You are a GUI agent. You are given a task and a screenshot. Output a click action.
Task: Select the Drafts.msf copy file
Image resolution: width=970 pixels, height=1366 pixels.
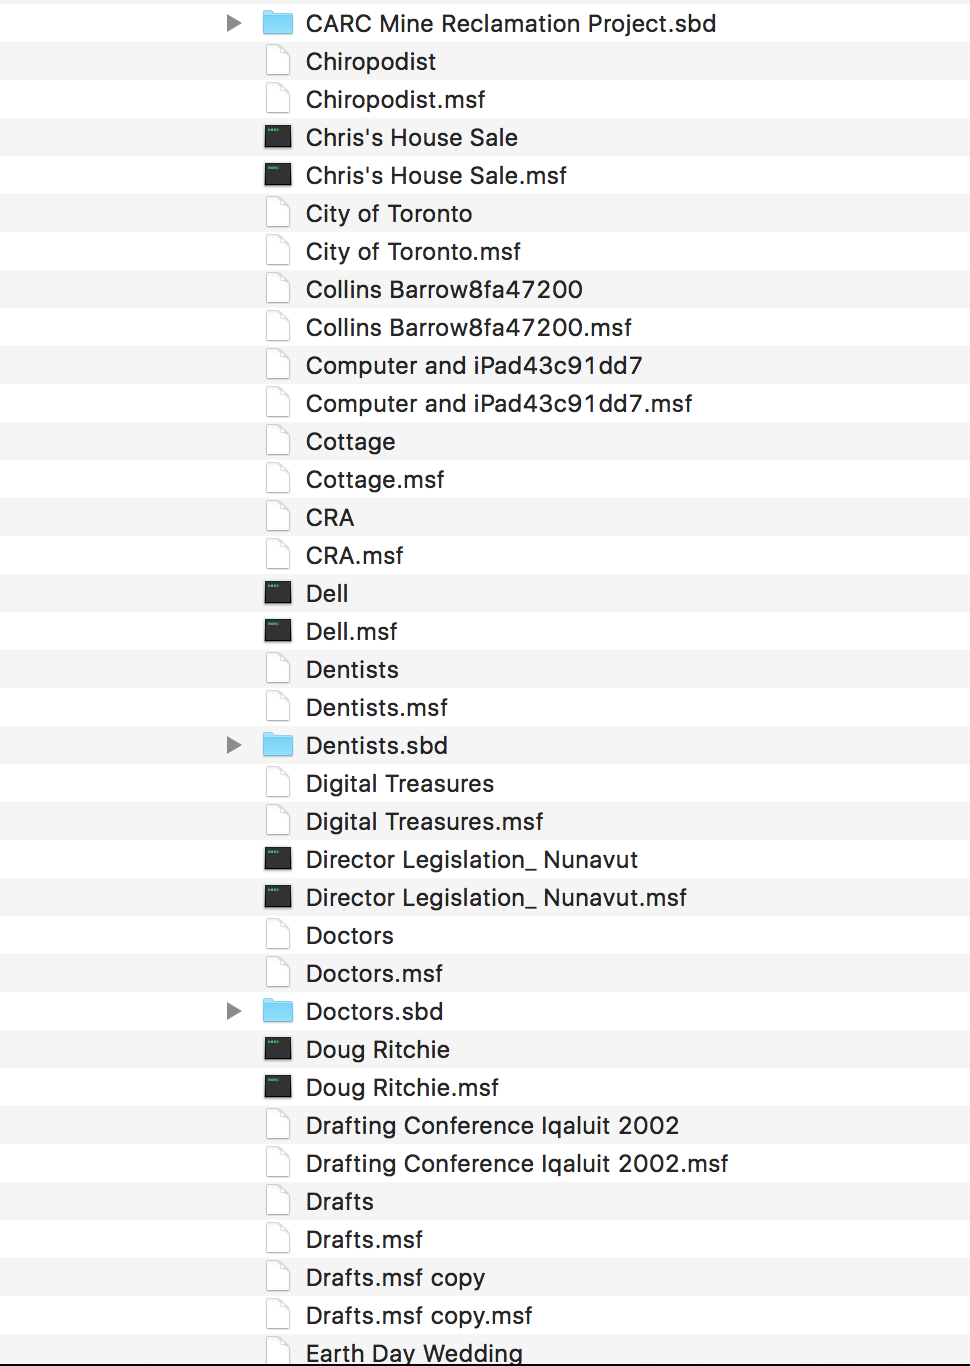(395, 1277)
